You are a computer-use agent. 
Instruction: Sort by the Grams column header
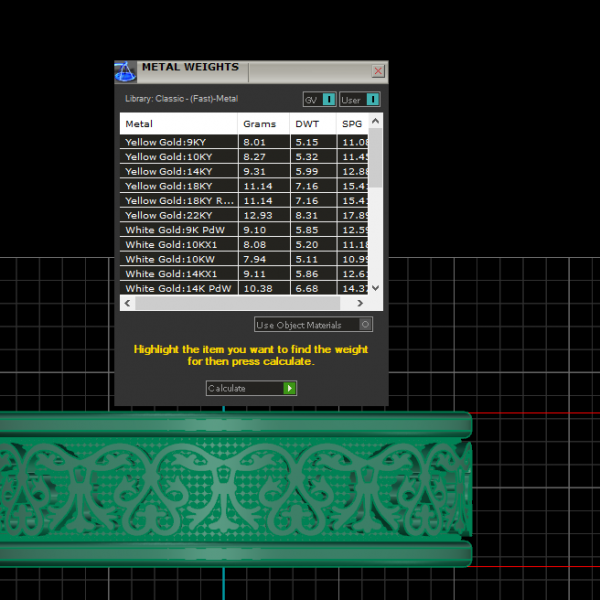point(263,124)
